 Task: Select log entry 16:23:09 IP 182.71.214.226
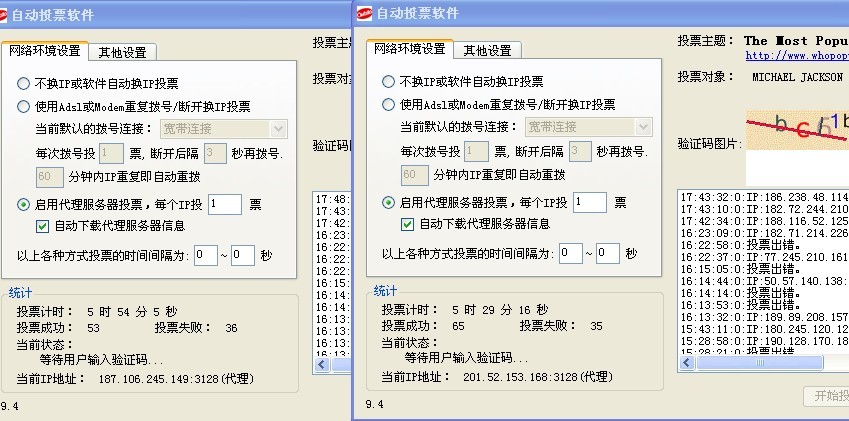click(x=764, y=233)
